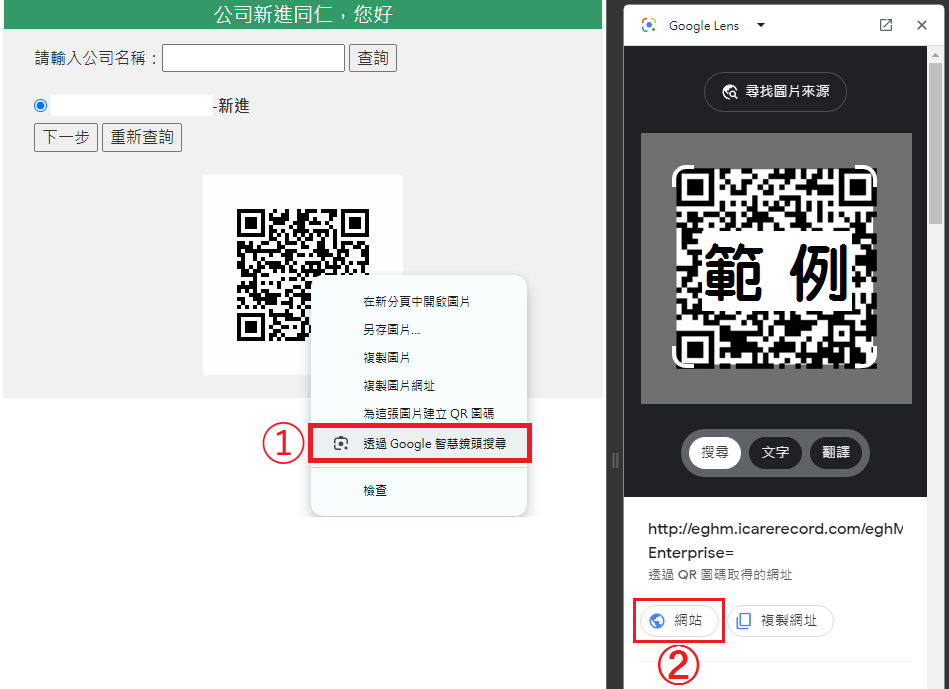Choose 在新分頁中開啟圖片 from context menu
949x689 pixels.
pos(419,302)
